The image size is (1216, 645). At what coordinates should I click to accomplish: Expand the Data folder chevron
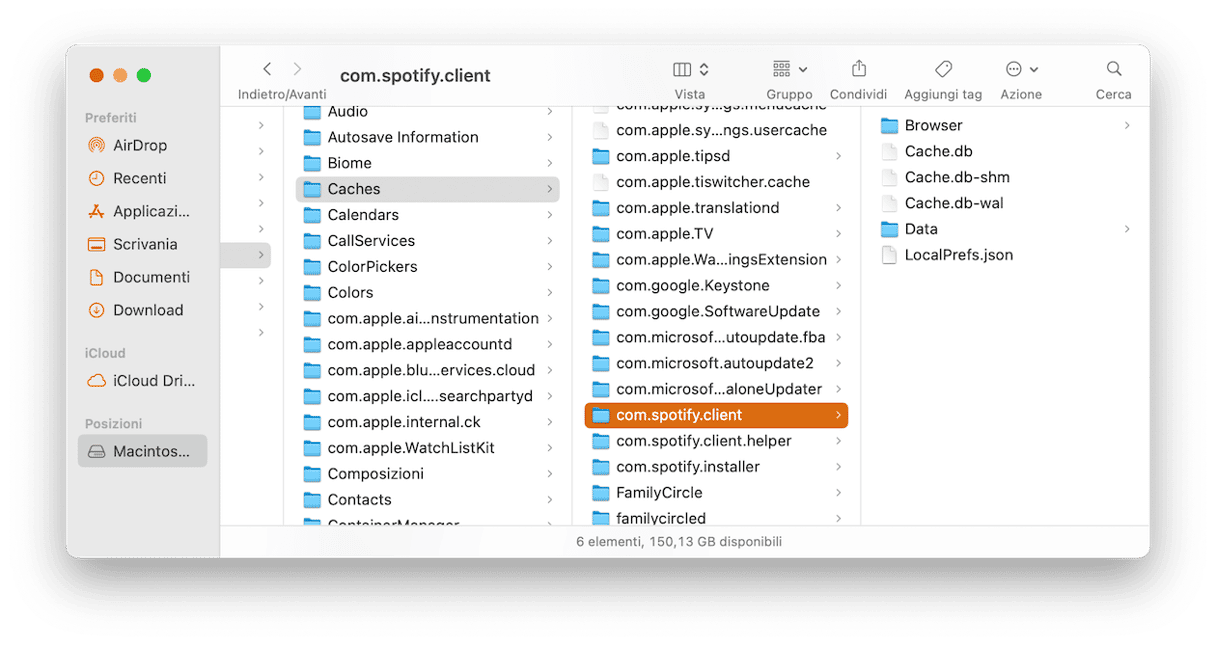coord(1127,229)
